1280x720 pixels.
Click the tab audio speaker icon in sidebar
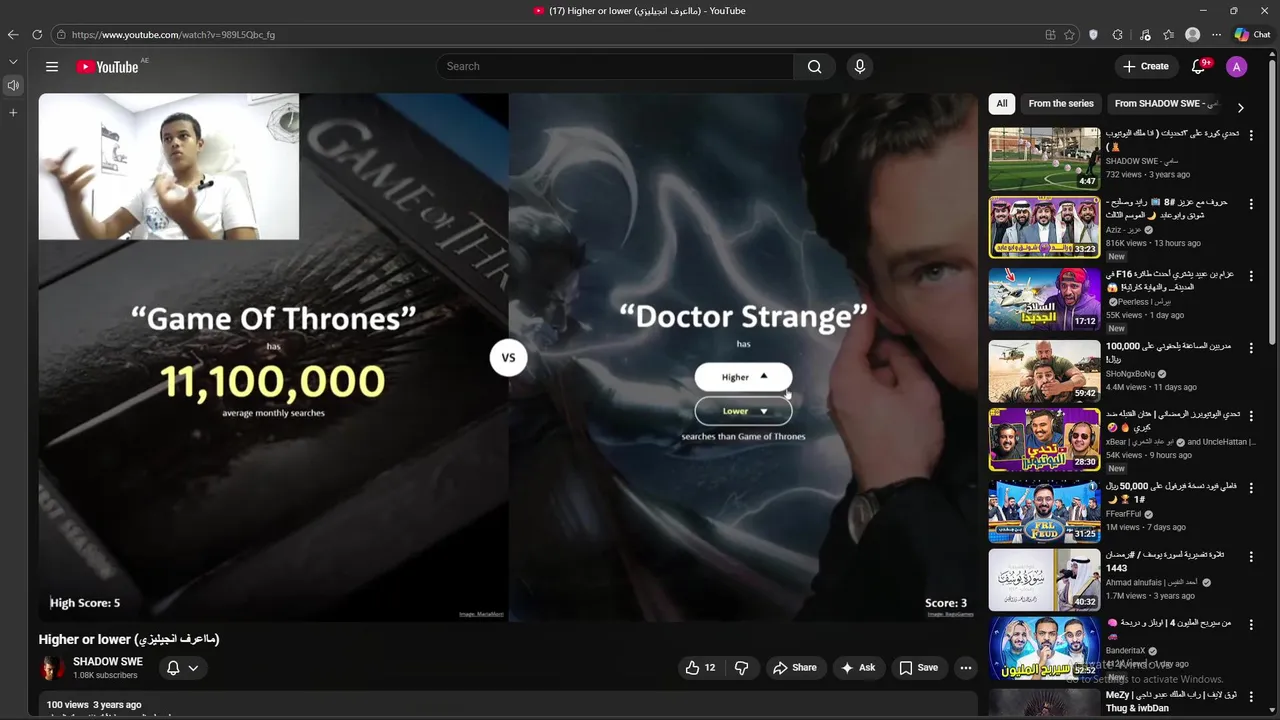click(x=13, y=86)
